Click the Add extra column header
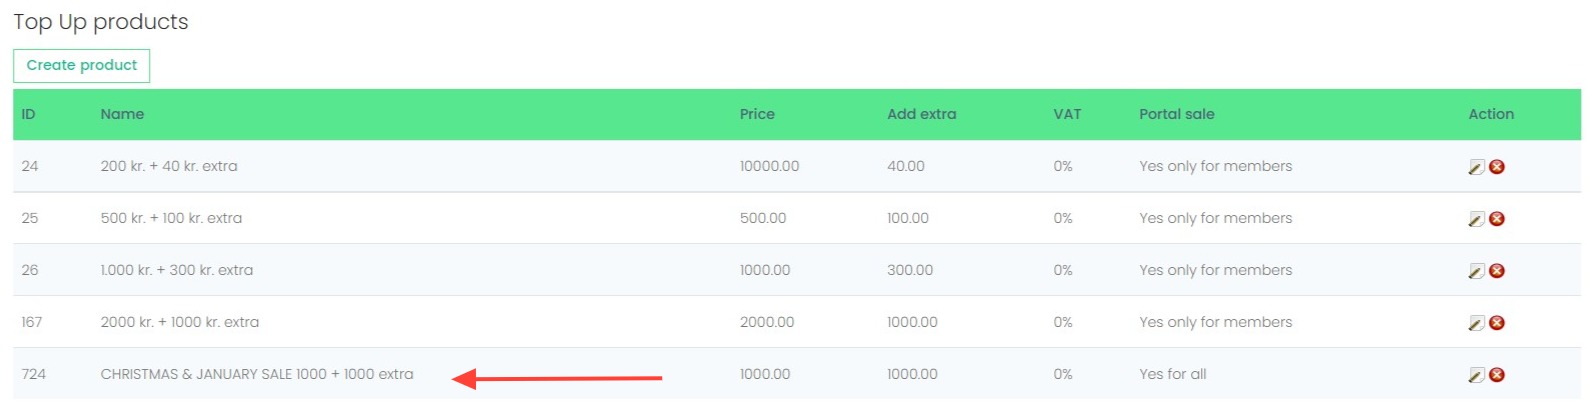Image resolution: width=1587 pixels, height=411 pixels. click(921, 114)
